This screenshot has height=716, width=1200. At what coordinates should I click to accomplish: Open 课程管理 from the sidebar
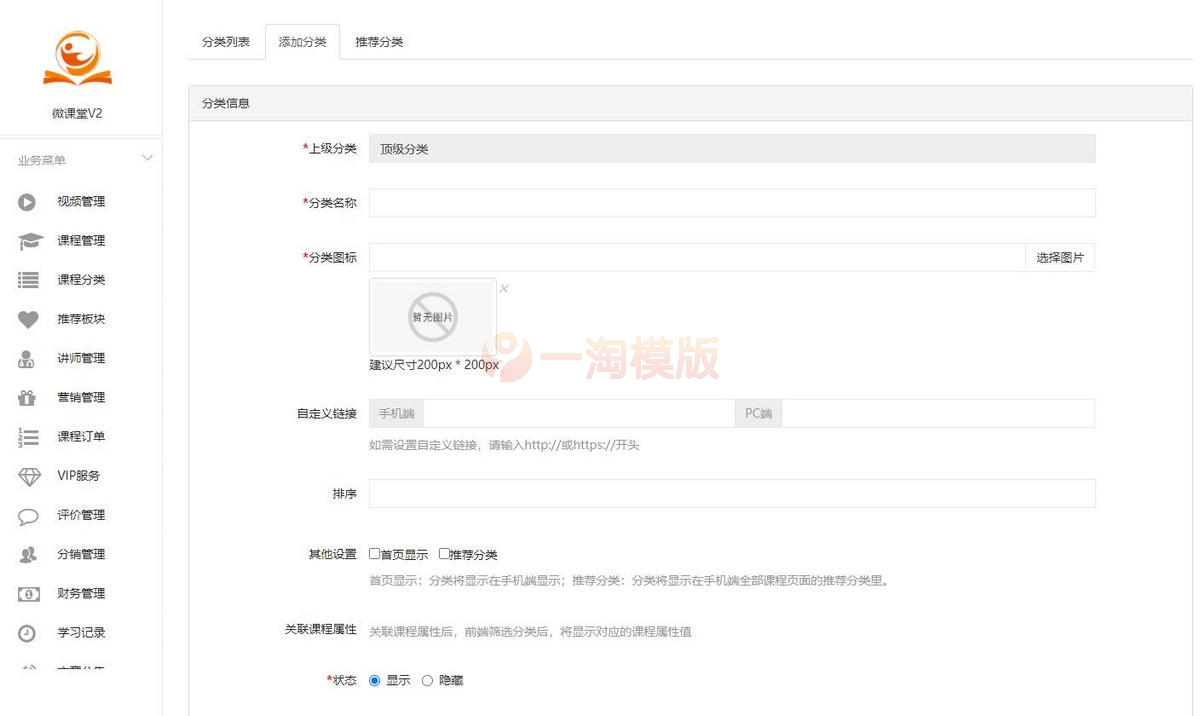tap(28, 240)
